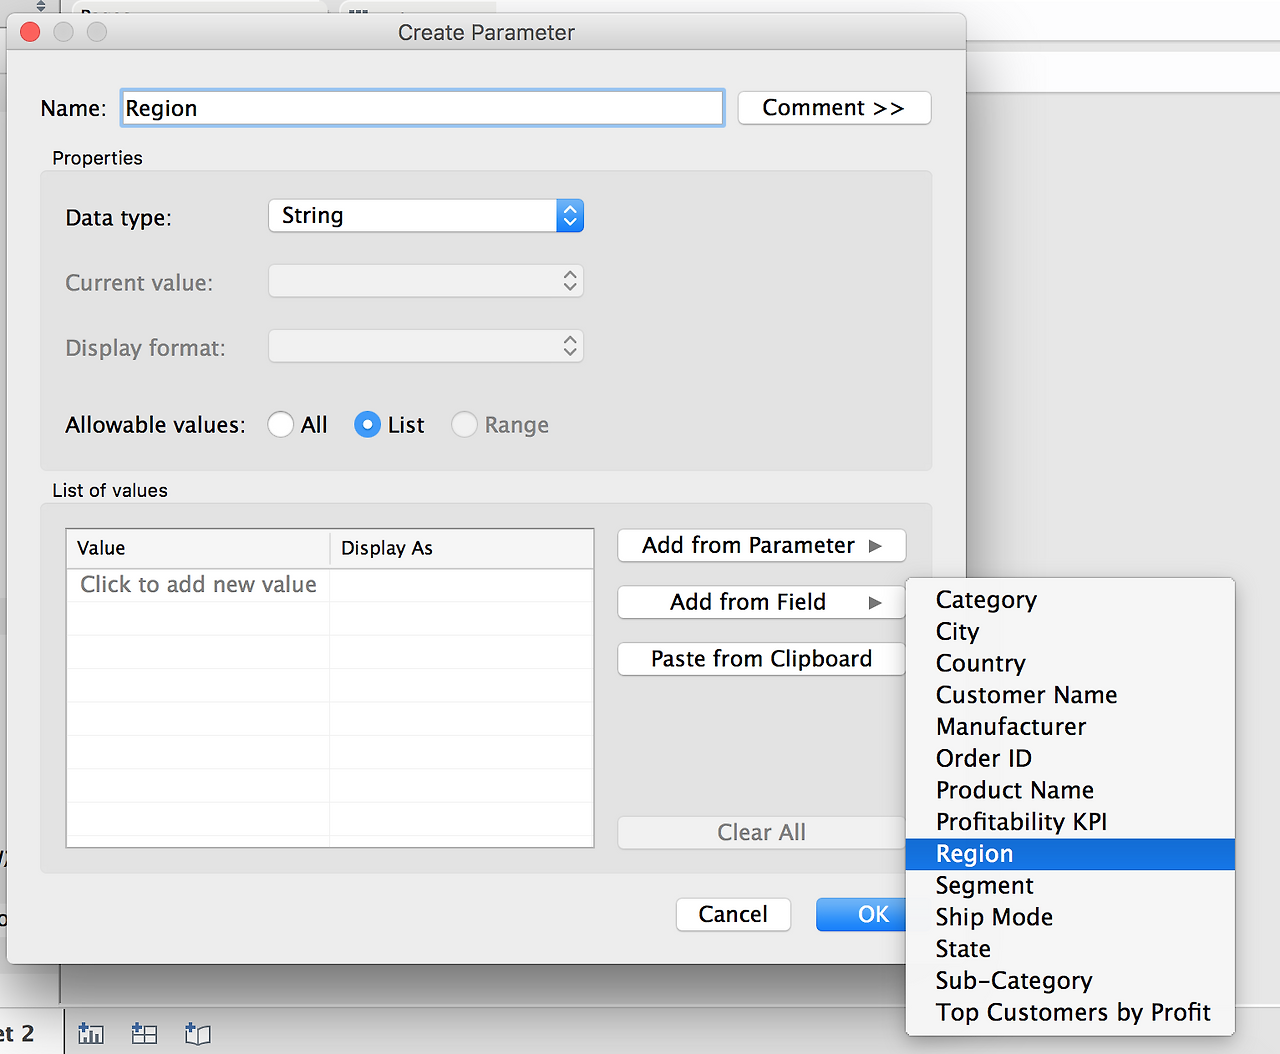Open the Data type String dropdown
The image size is (1280, 1054).
(426, 216)
